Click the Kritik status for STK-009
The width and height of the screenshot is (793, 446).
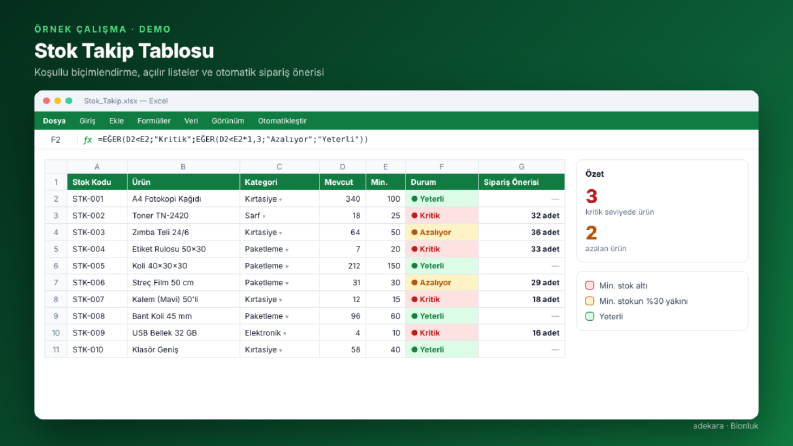(x=442, y=333)
